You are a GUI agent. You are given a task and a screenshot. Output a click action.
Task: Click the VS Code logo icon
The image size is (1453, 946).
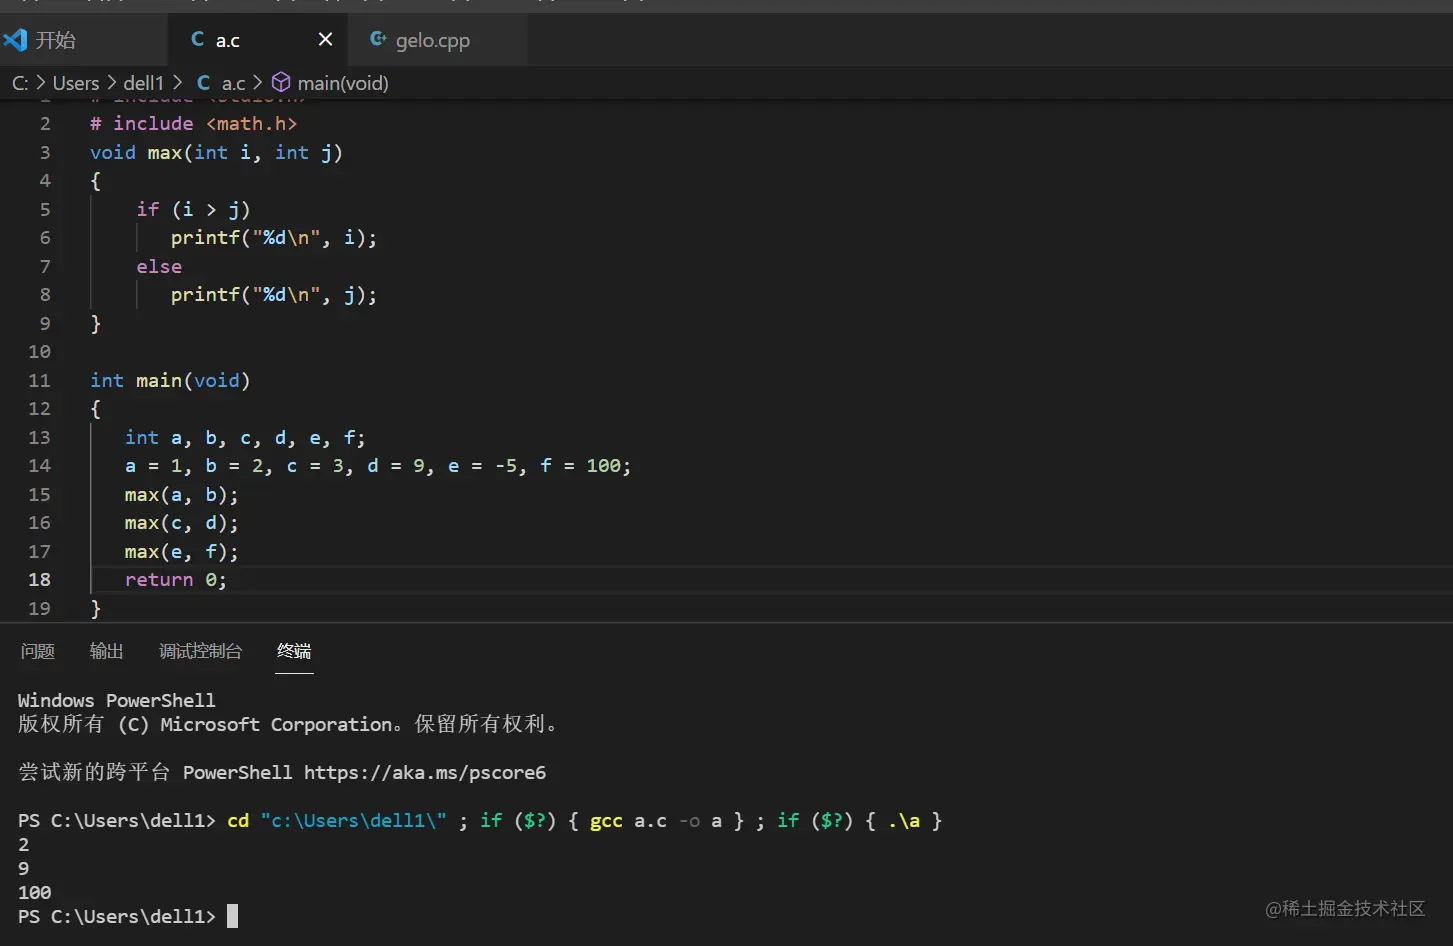click(x=15, y=40)
